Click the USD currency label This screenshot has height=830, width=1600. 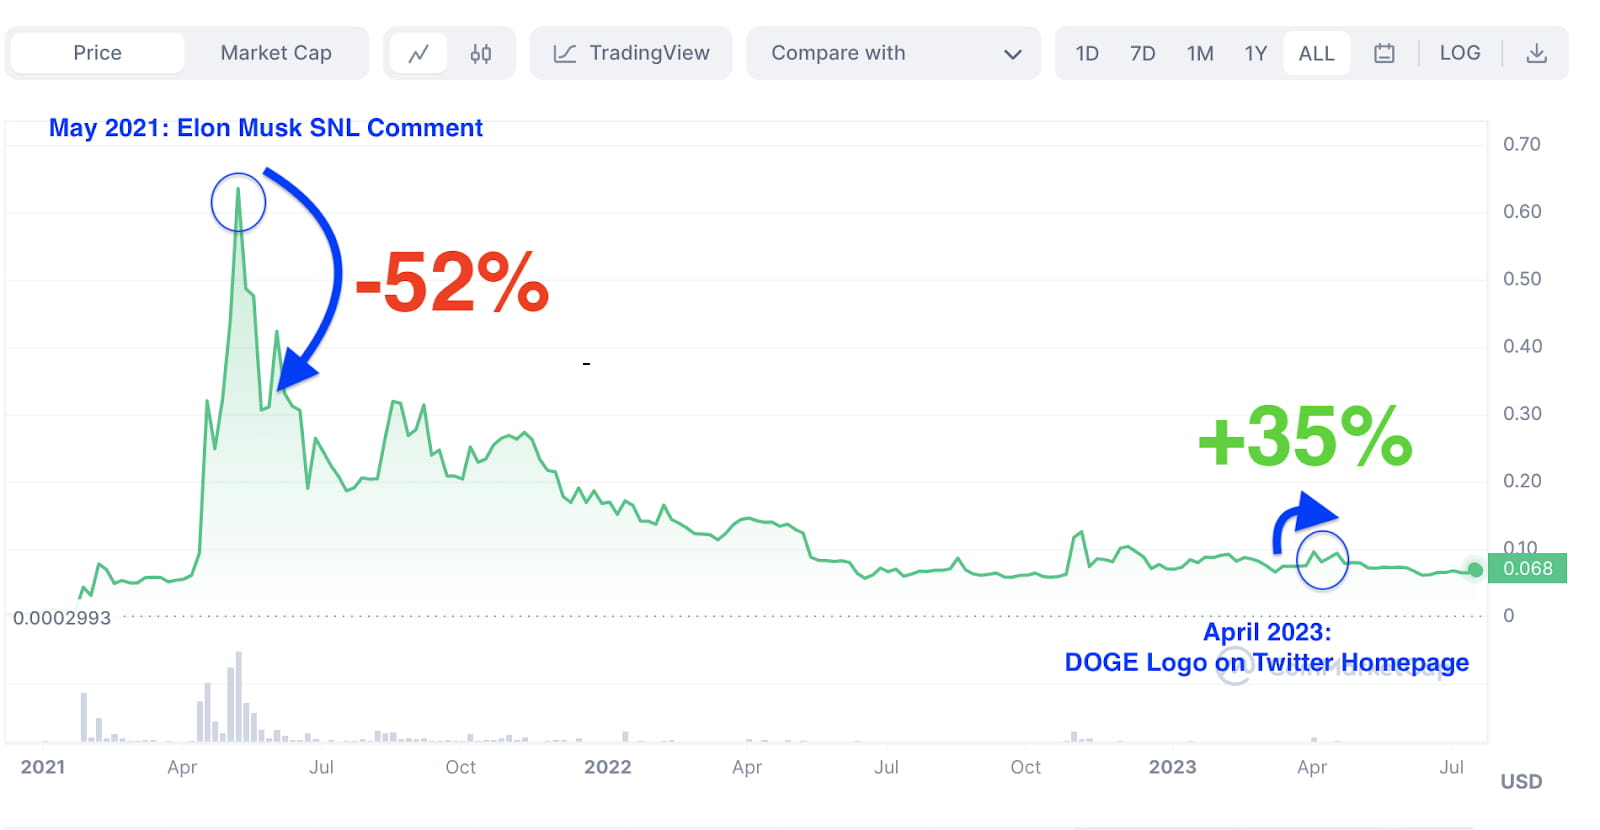1521,782
